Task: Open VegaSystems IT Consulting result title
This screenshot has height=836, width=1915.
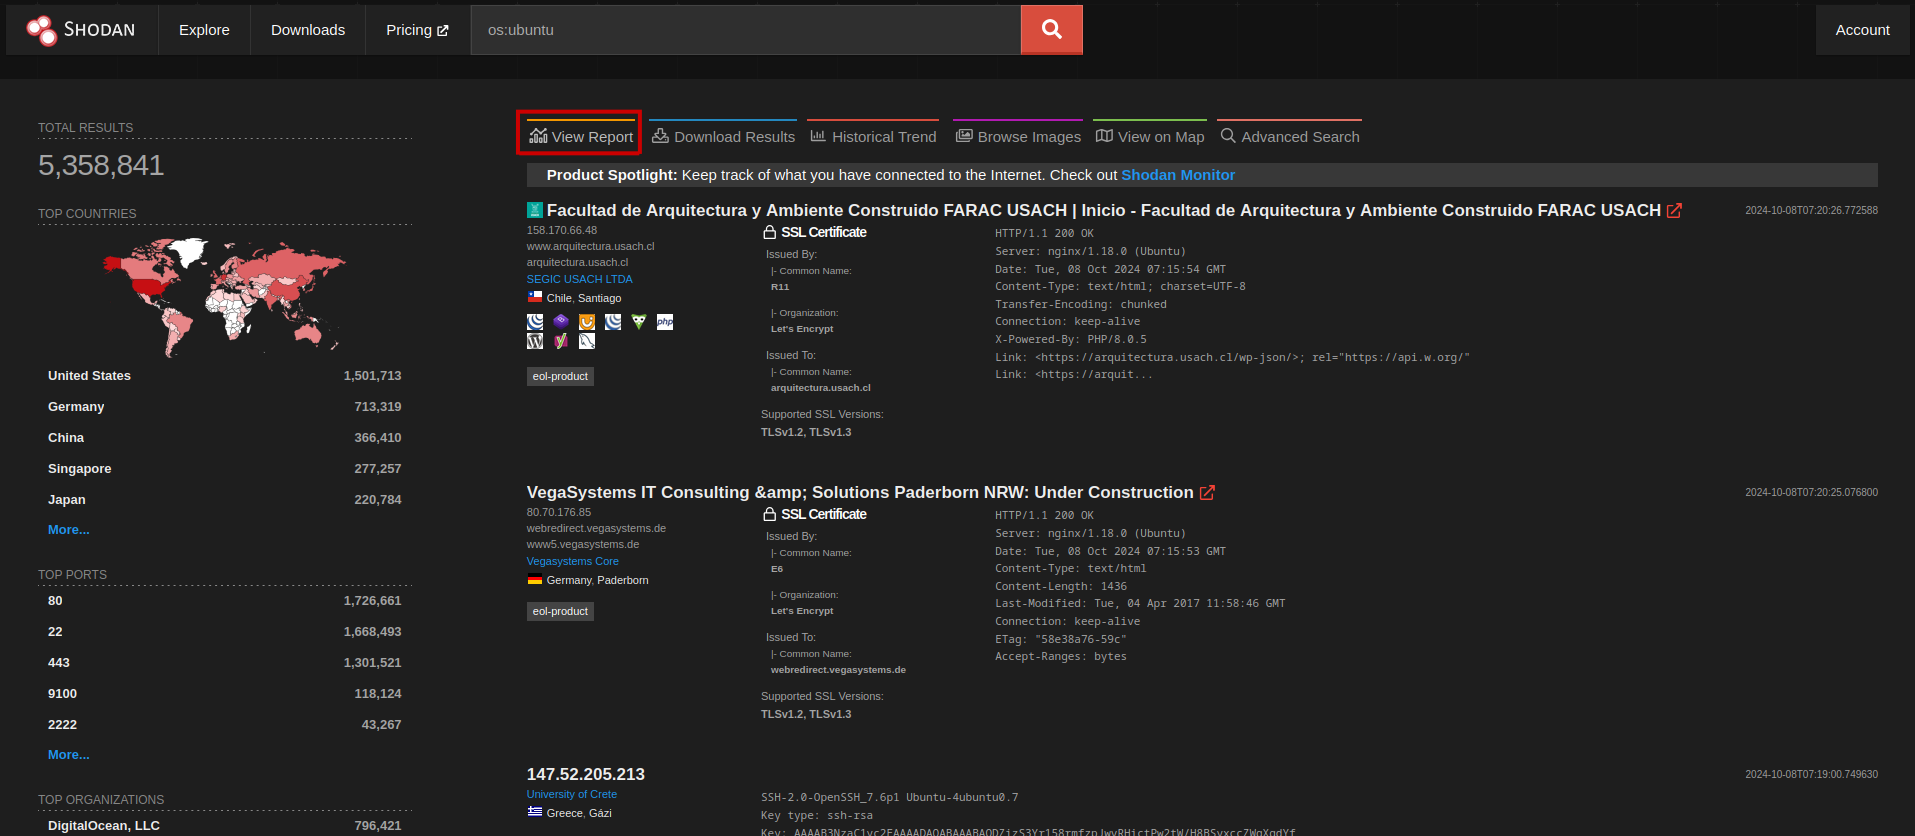Action: click(860, 492)
